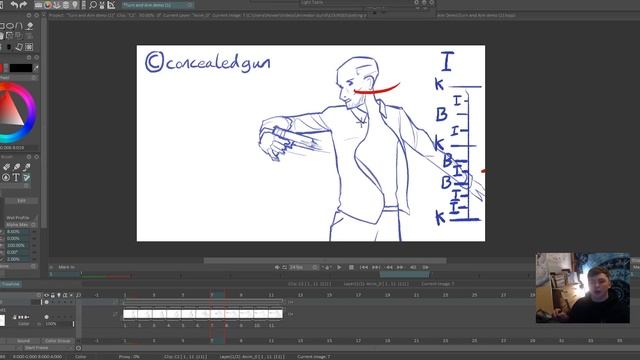Select the highlighted checkmark brush tool
This screenshot has width=640, height=360.
[27, 178]
